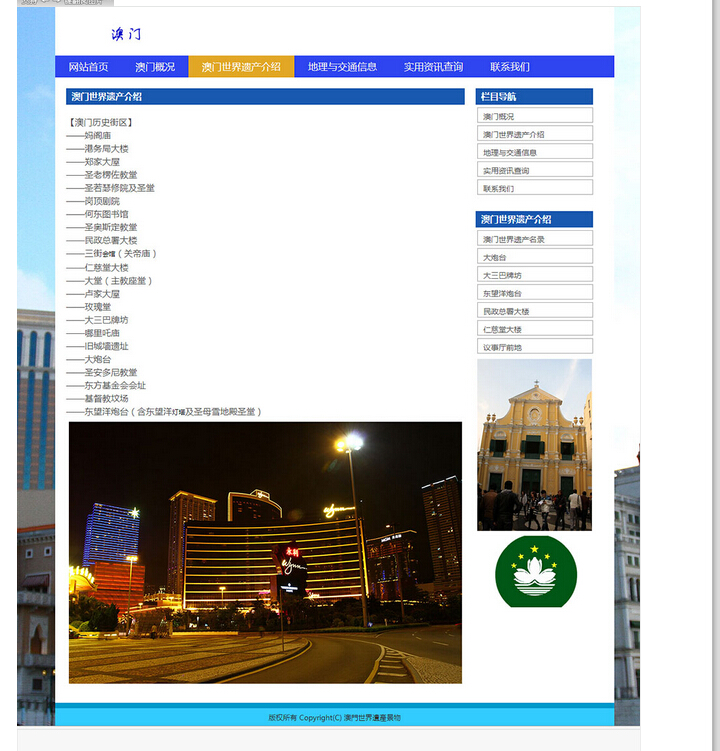
Task: Click the Macau night skyline photo
Action: [265, 552]
